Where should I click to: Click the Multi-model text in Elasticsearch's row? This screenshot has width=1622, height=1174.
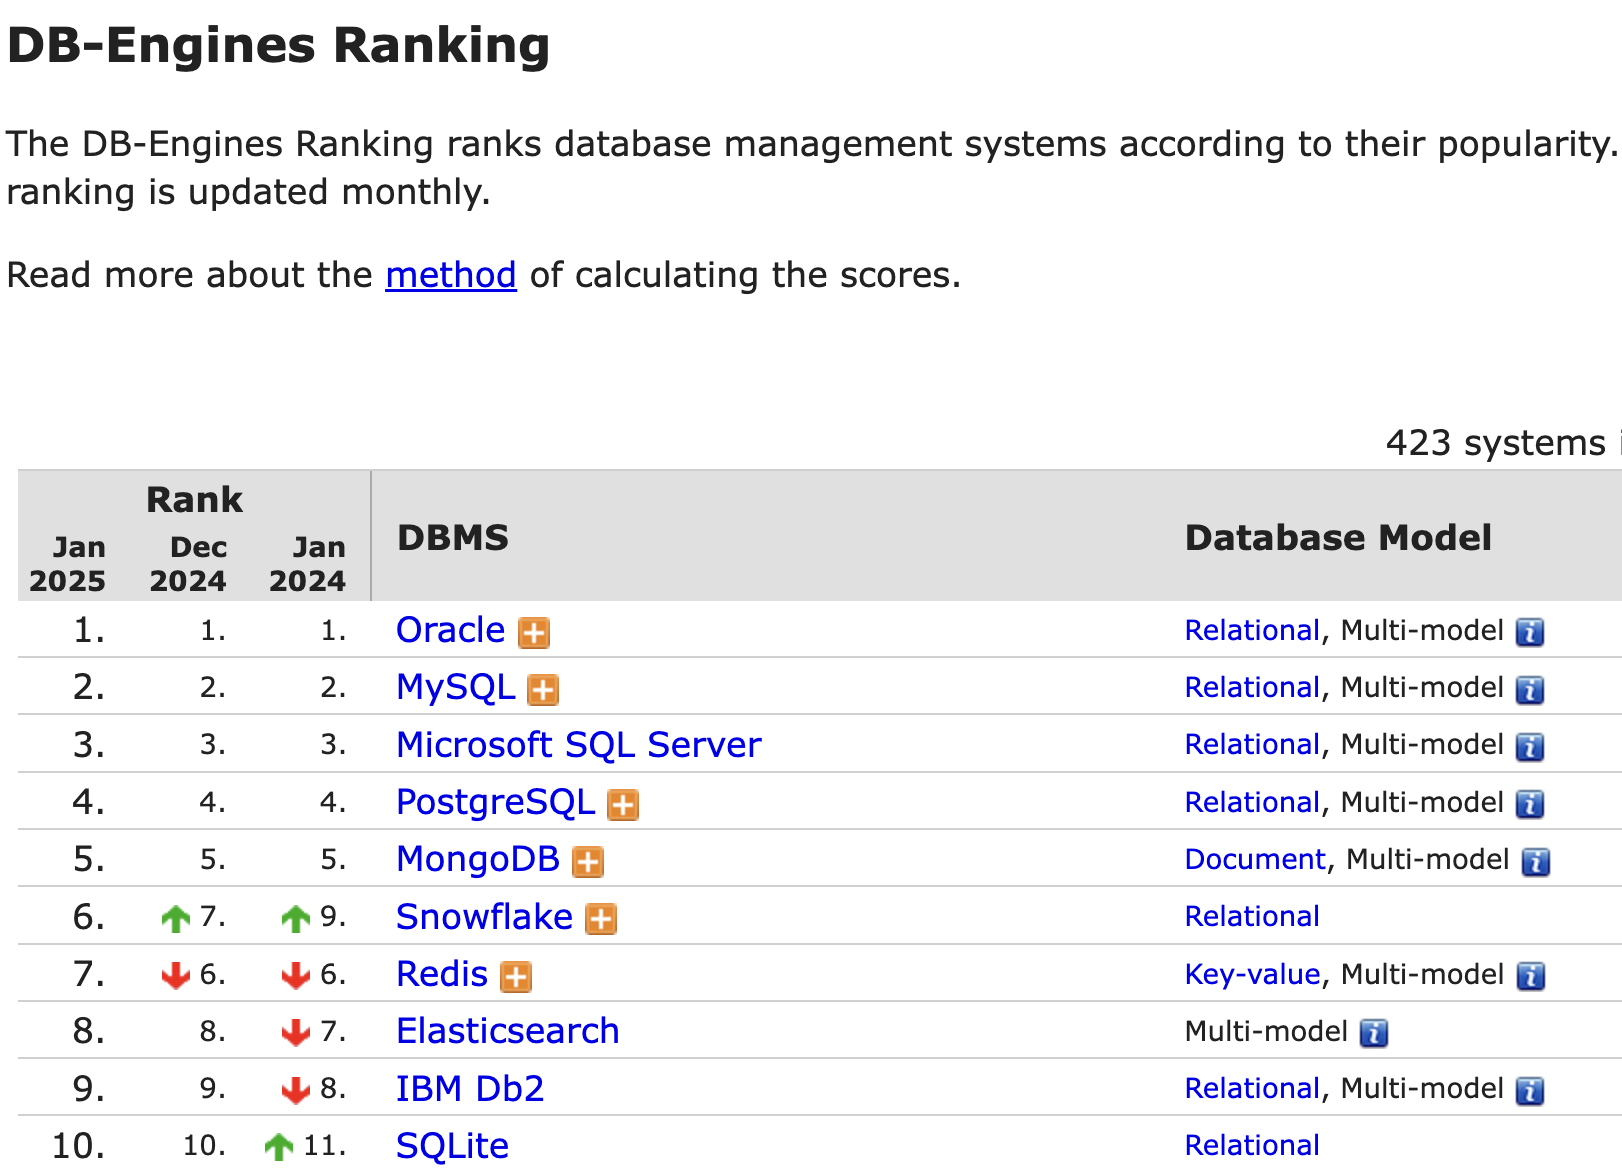(x=1266, y=1032)
